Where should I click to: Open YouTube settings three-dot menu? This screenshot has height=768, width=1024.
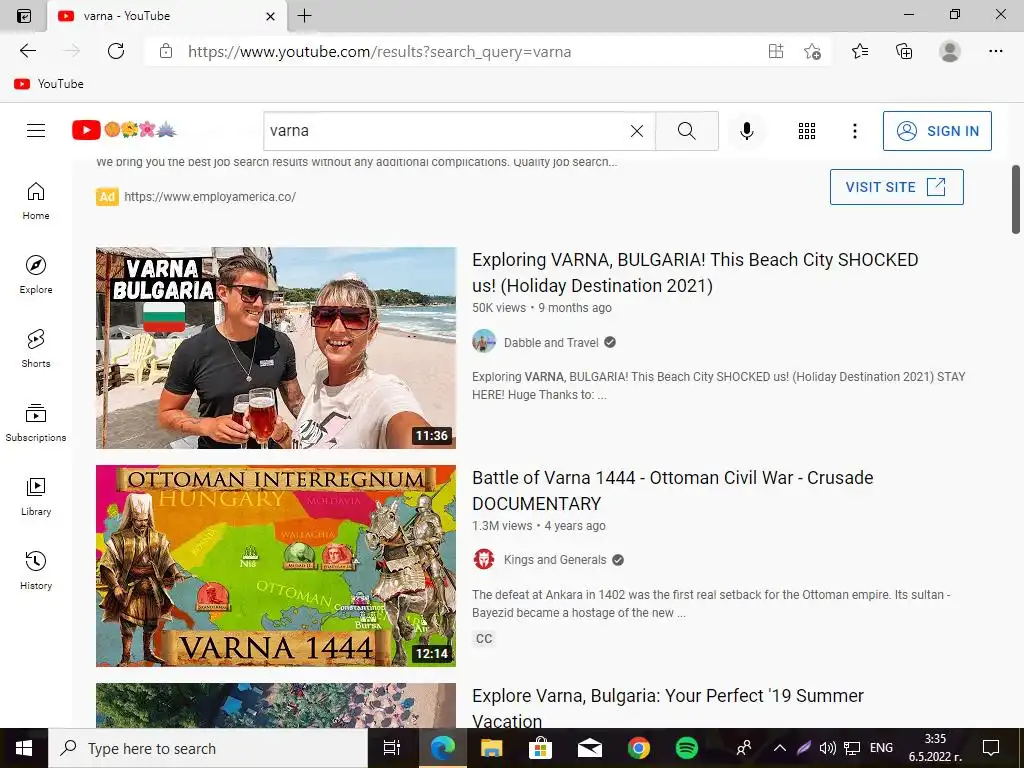(854, 131)
